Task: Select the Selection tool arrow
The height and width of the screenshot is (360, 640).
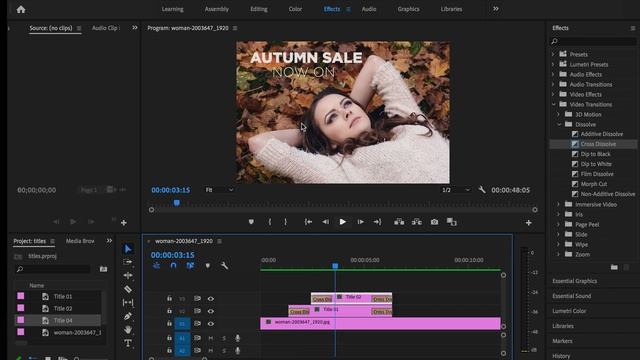Action: point(128,249)
